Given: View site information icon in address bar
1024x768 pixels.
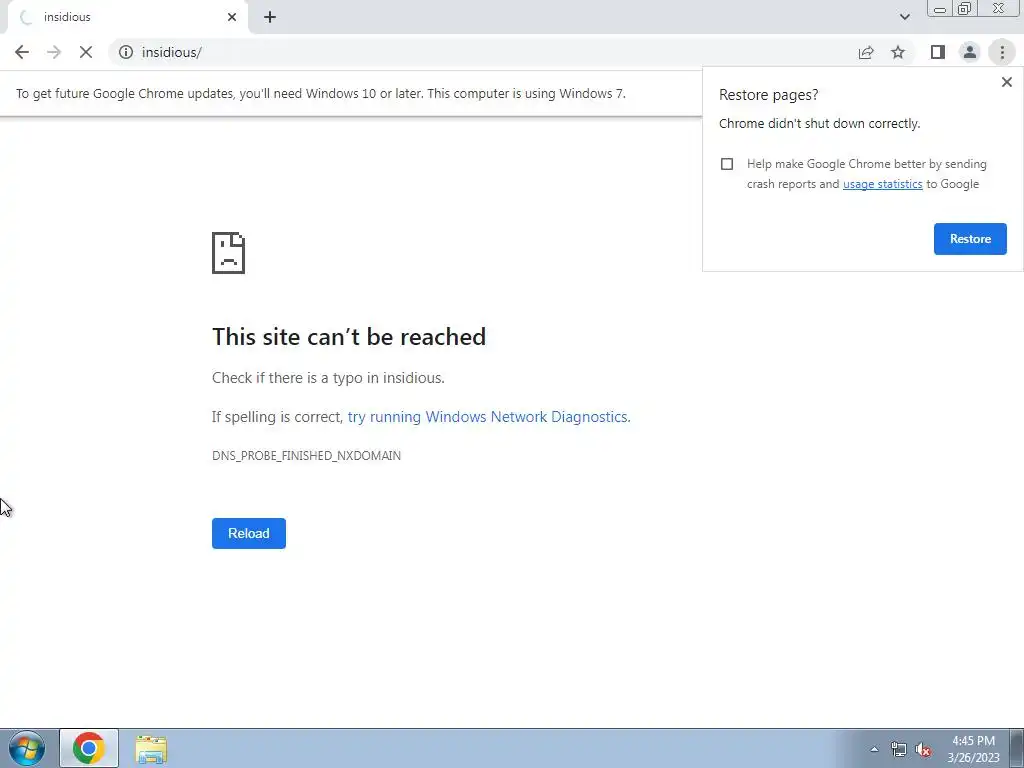Looking at the screenshot, I should click(126, 52).
